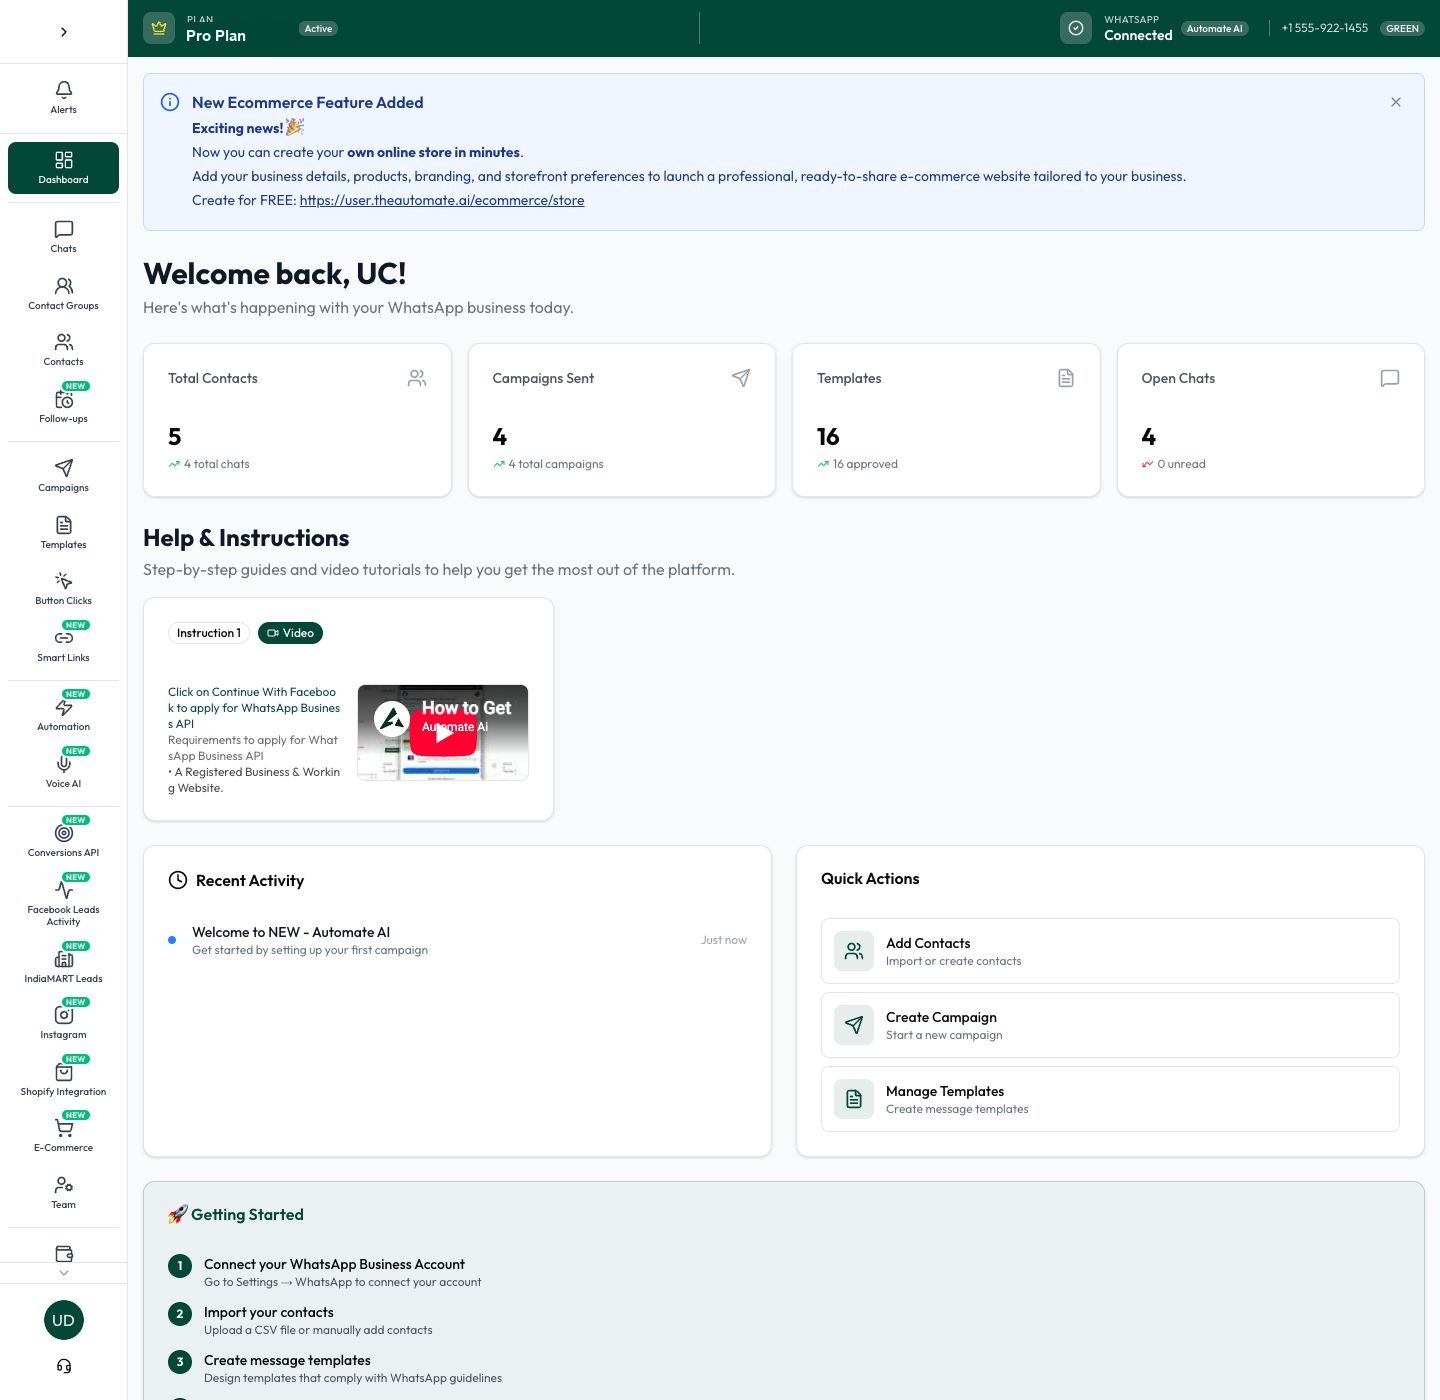Click the Campaigns Sent card
The image size is (1440, 1400).
622,420
